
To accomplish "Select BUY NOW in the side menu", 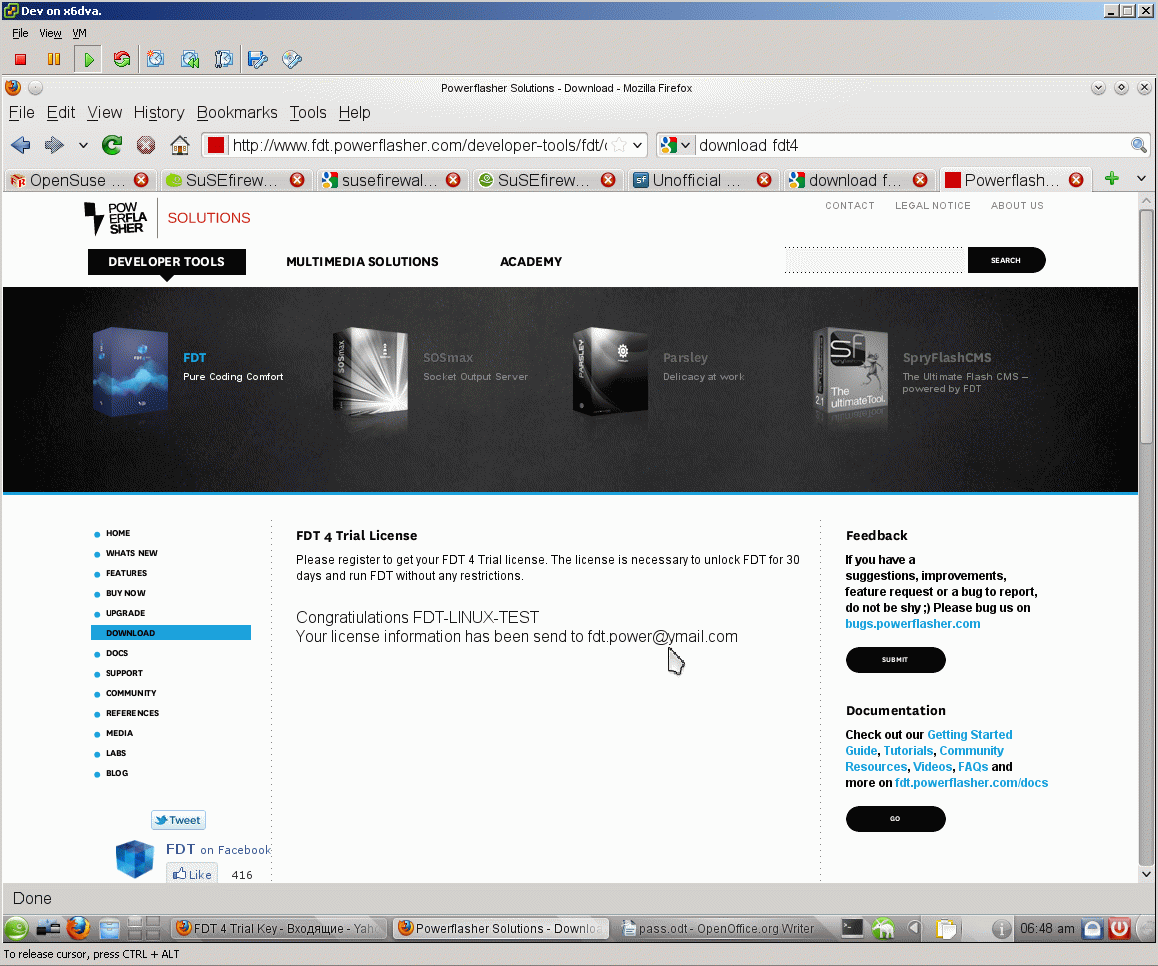I will pos(126,593).
